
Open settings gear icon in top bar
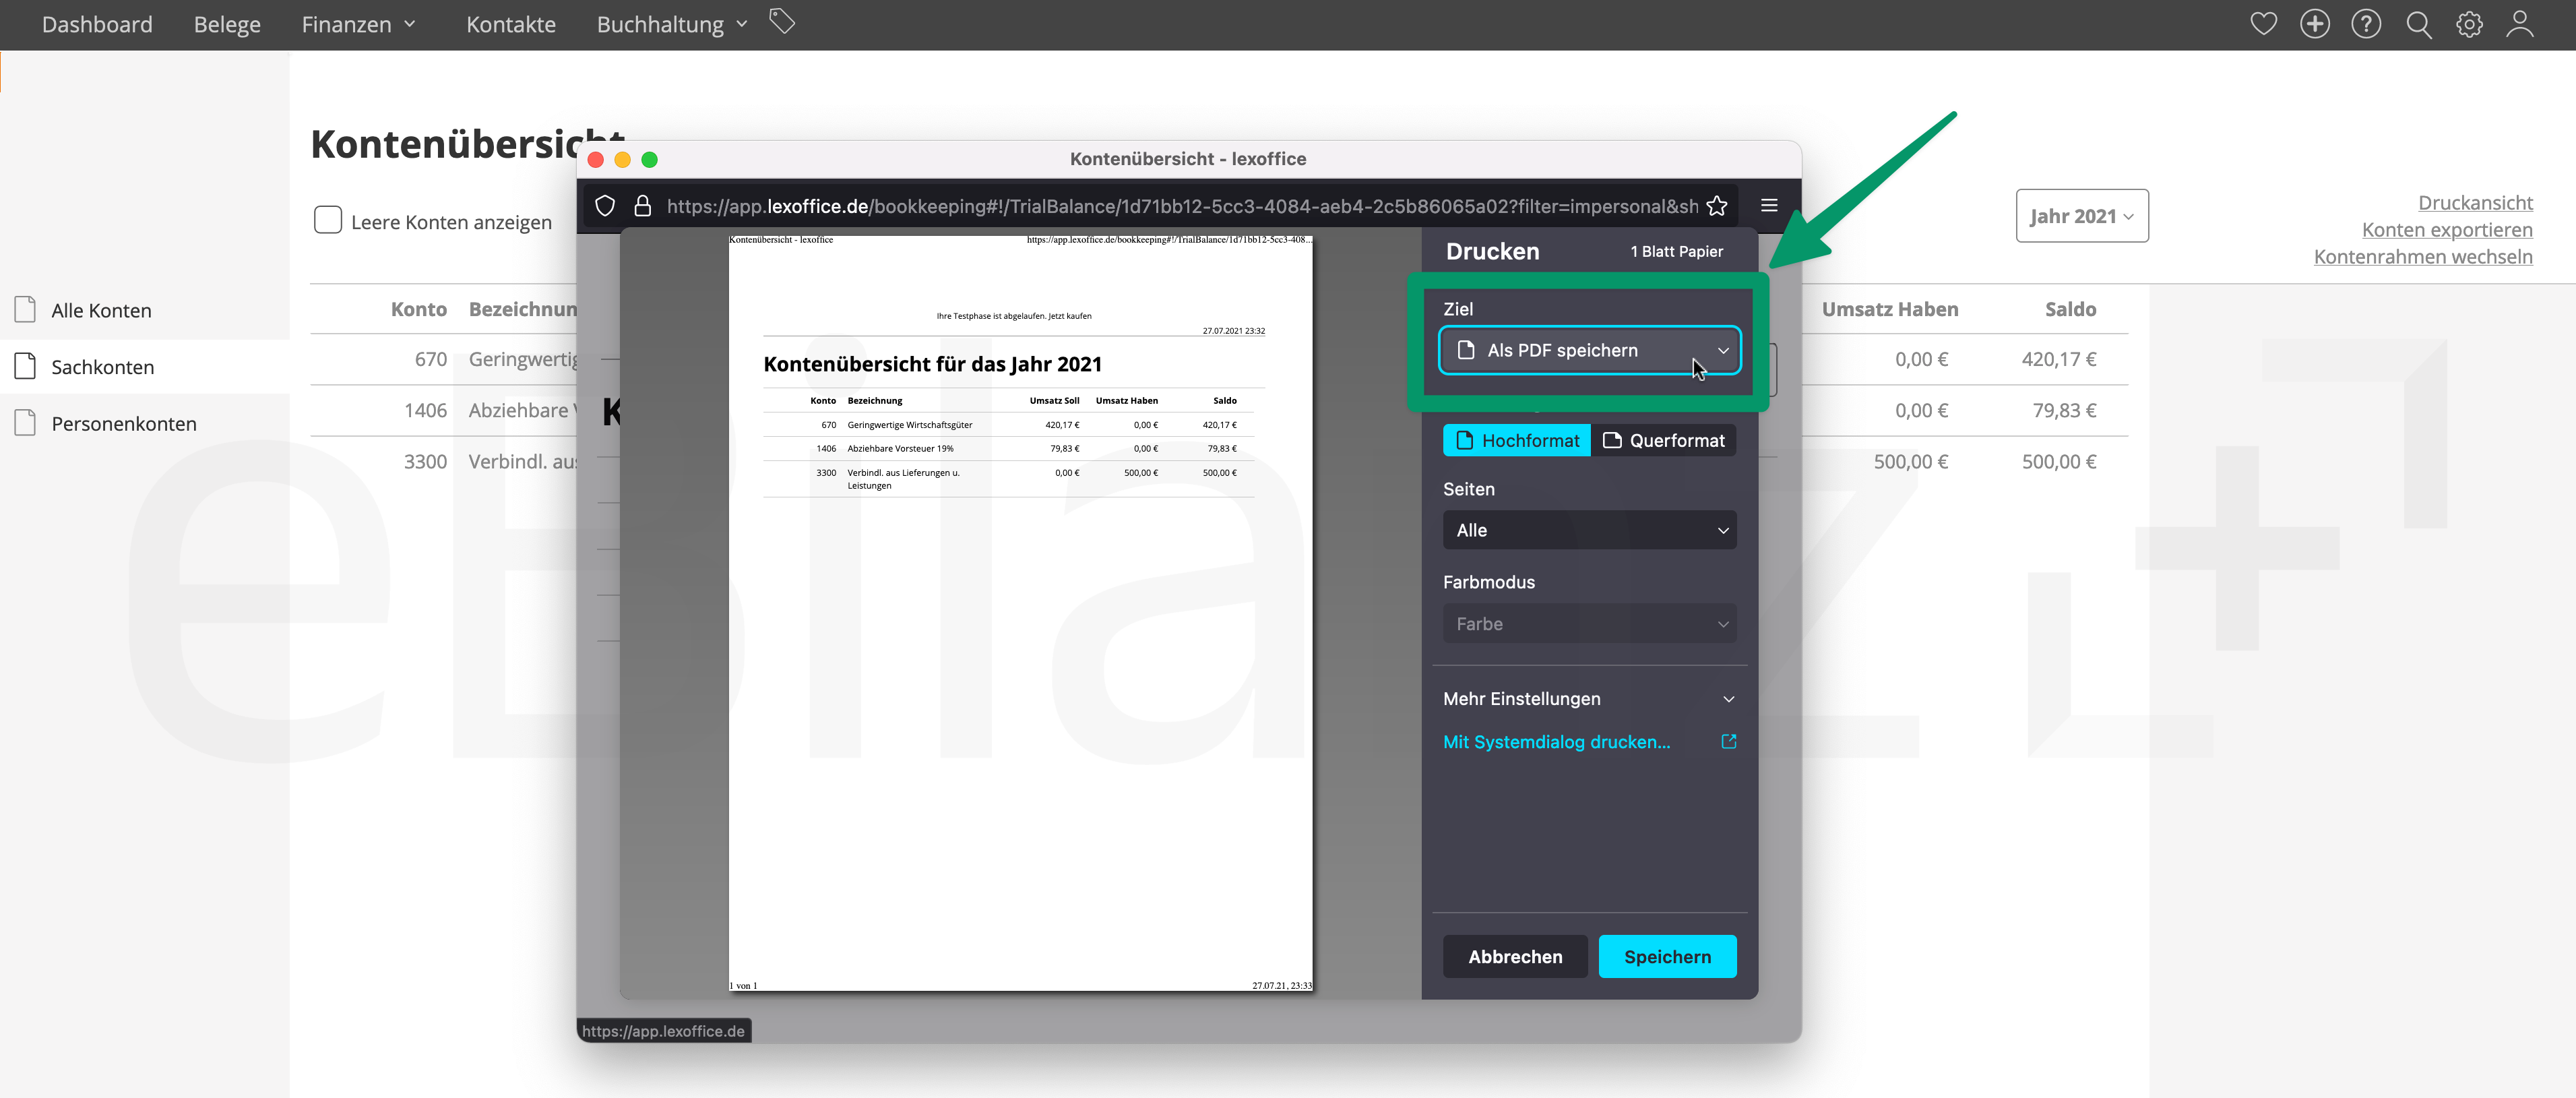click(x=2469, y=24)
